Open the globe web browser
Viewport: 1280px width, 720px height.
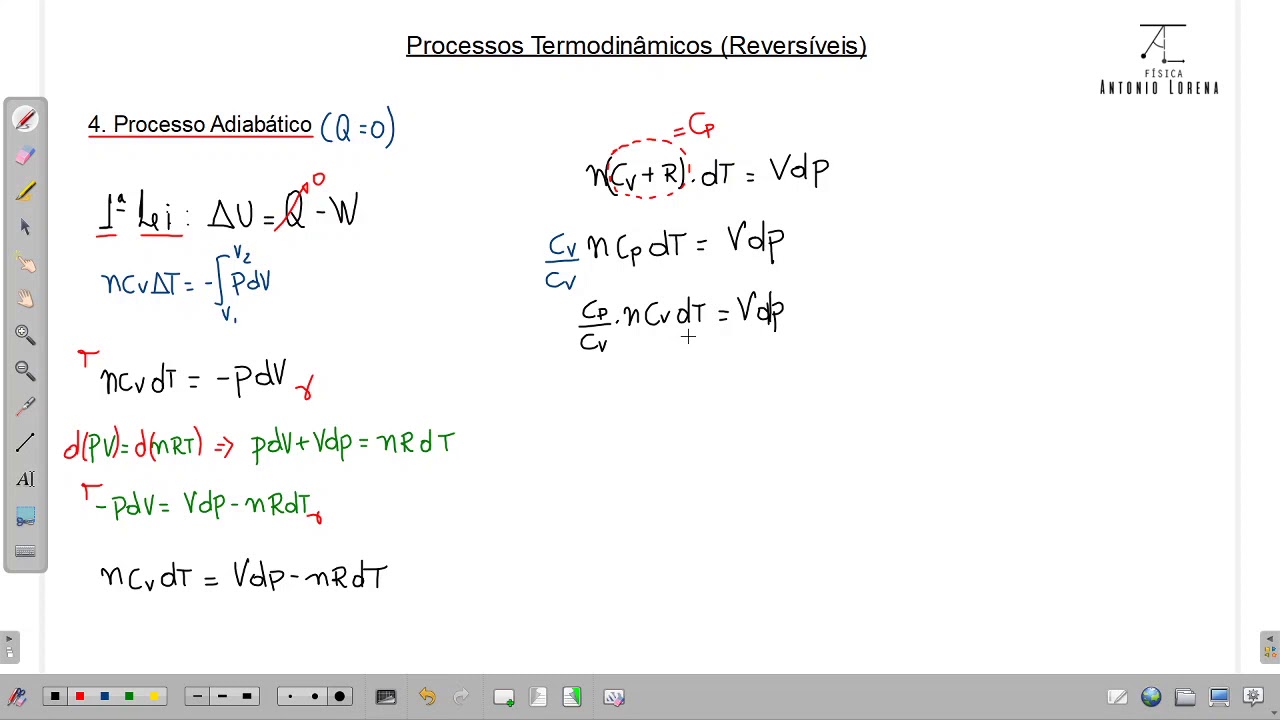pos(1151,697)
